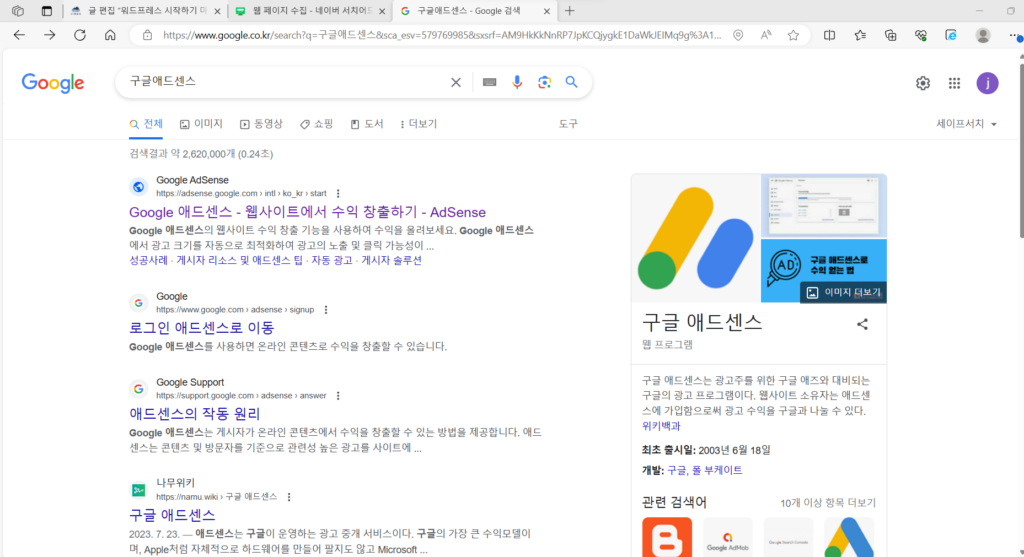Open 로그인 애드센스로 이동 result
This screenshot has width=1024, height=557.
tap(201, 328)
